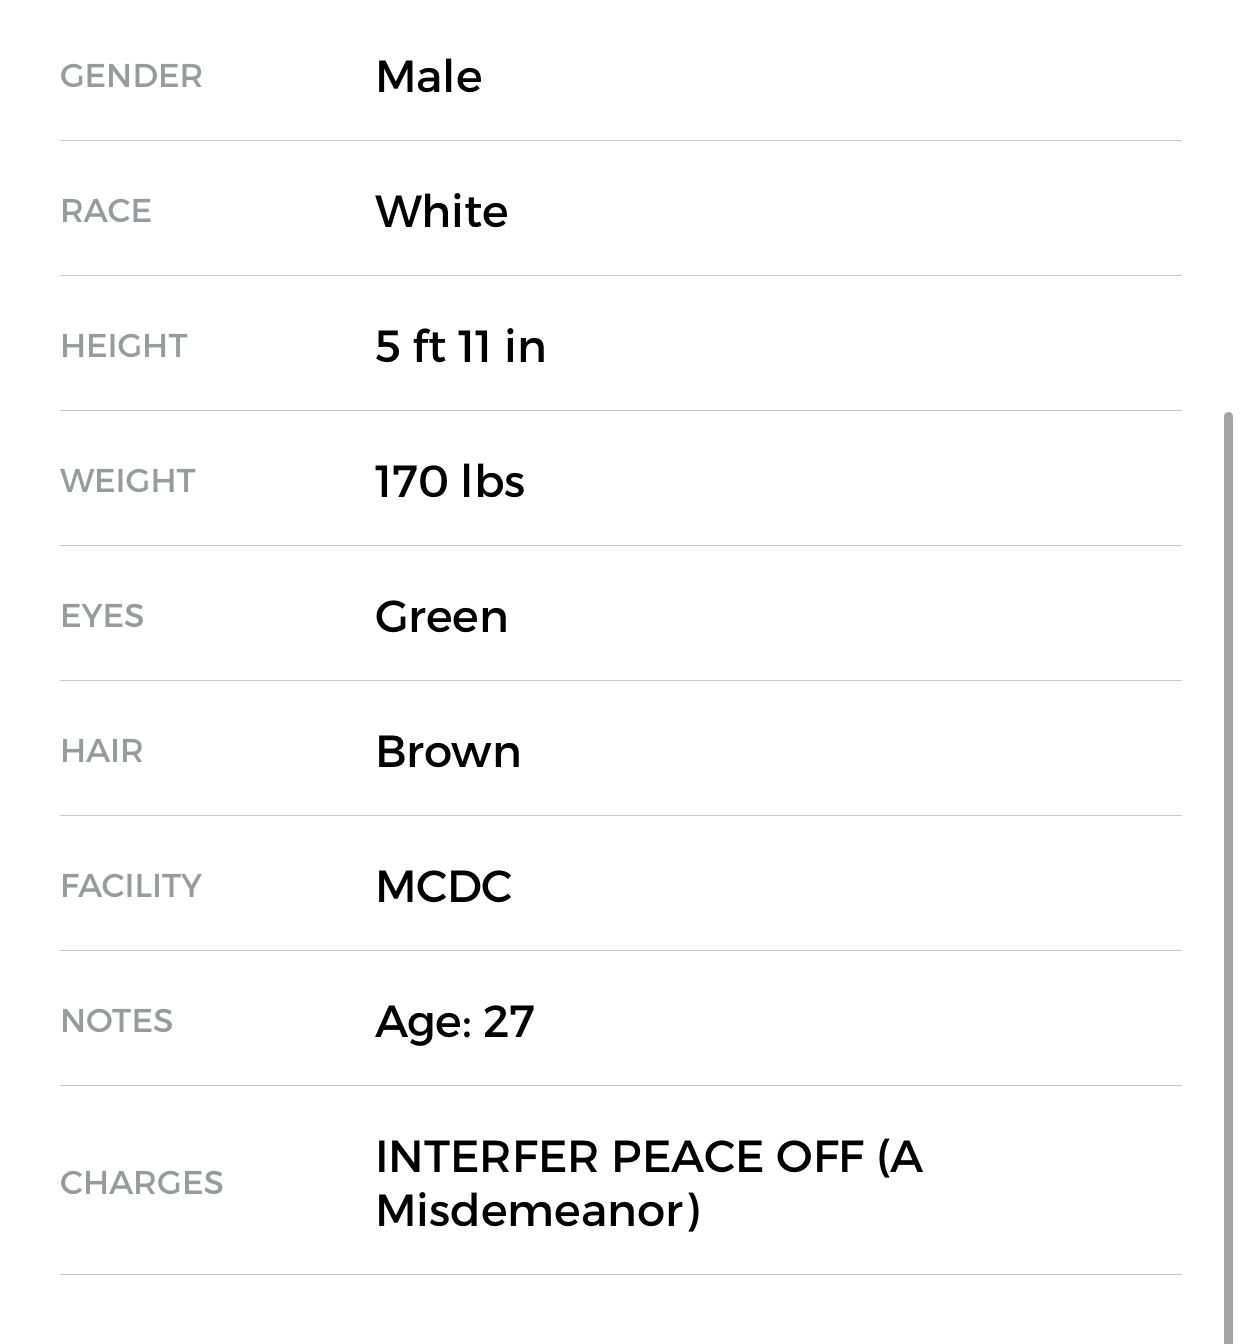1242x1344 pixels.
Task: Click the GENDER field label
Action: [131, 76]
